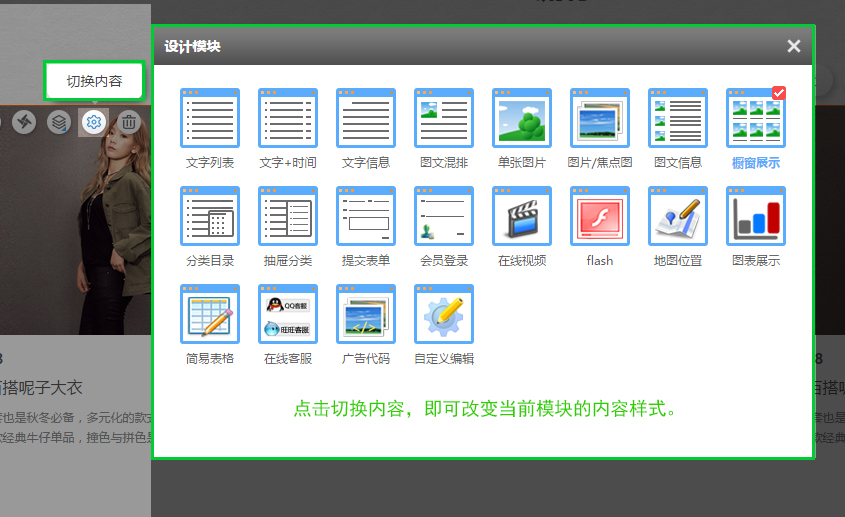
Task: Pick the 在线客服 online support module
Action: [288, 315]
